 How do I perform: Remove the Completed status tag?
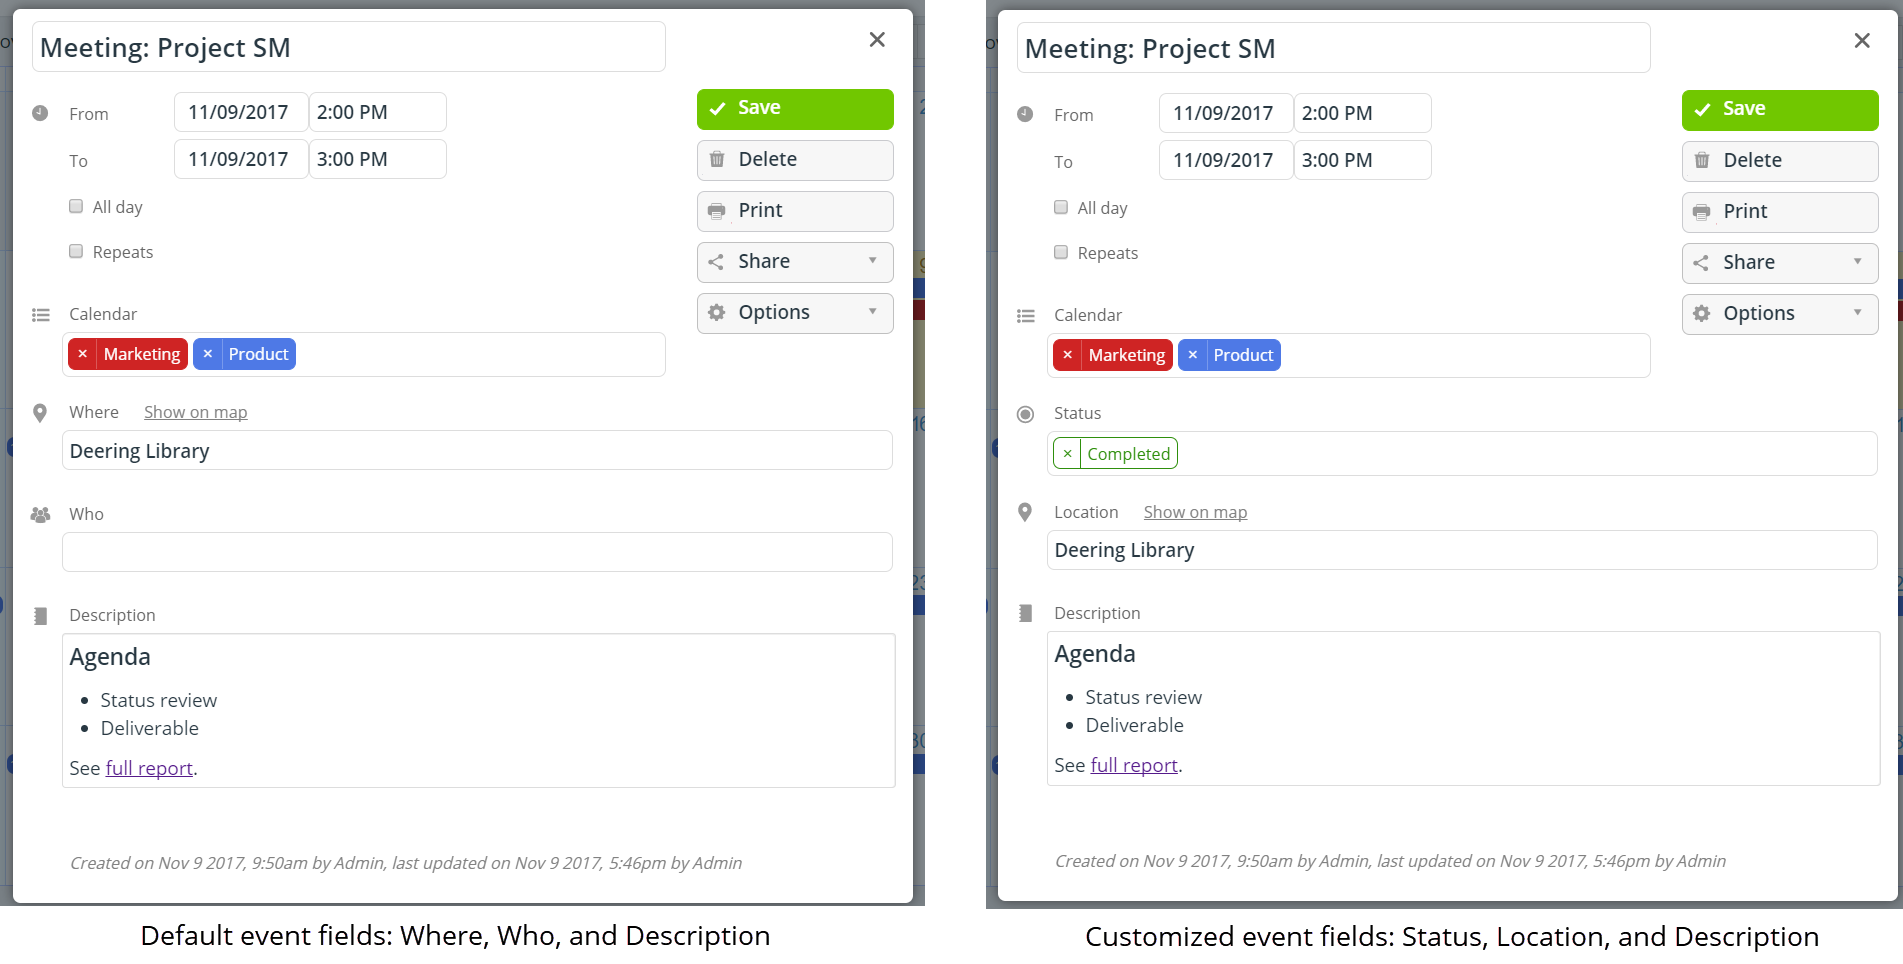pos(1067,454)
